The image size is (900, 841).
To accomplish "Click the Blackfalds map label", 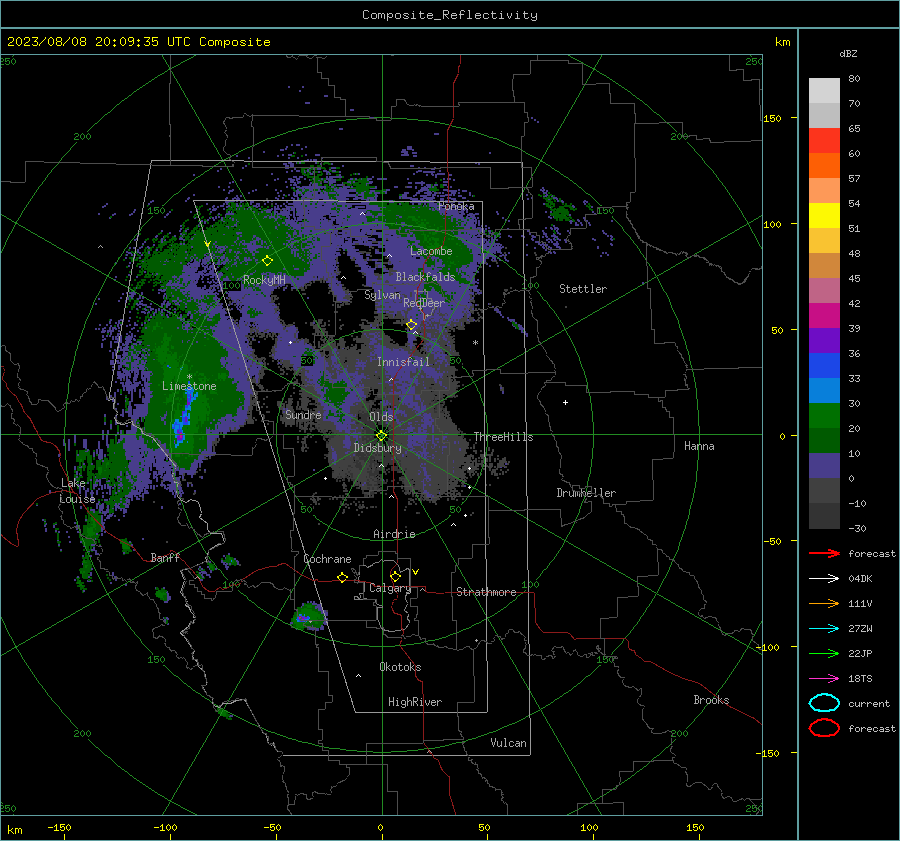I will (x=425, y=277).
